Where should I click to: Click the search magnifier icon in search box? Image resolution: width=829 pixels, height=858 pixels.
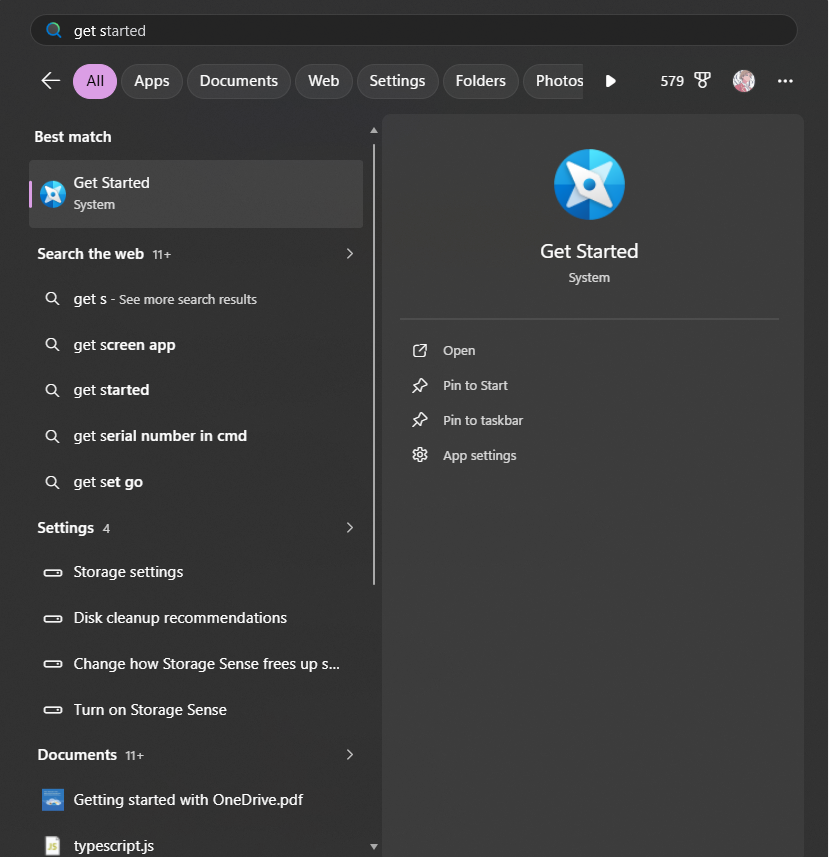53,30
